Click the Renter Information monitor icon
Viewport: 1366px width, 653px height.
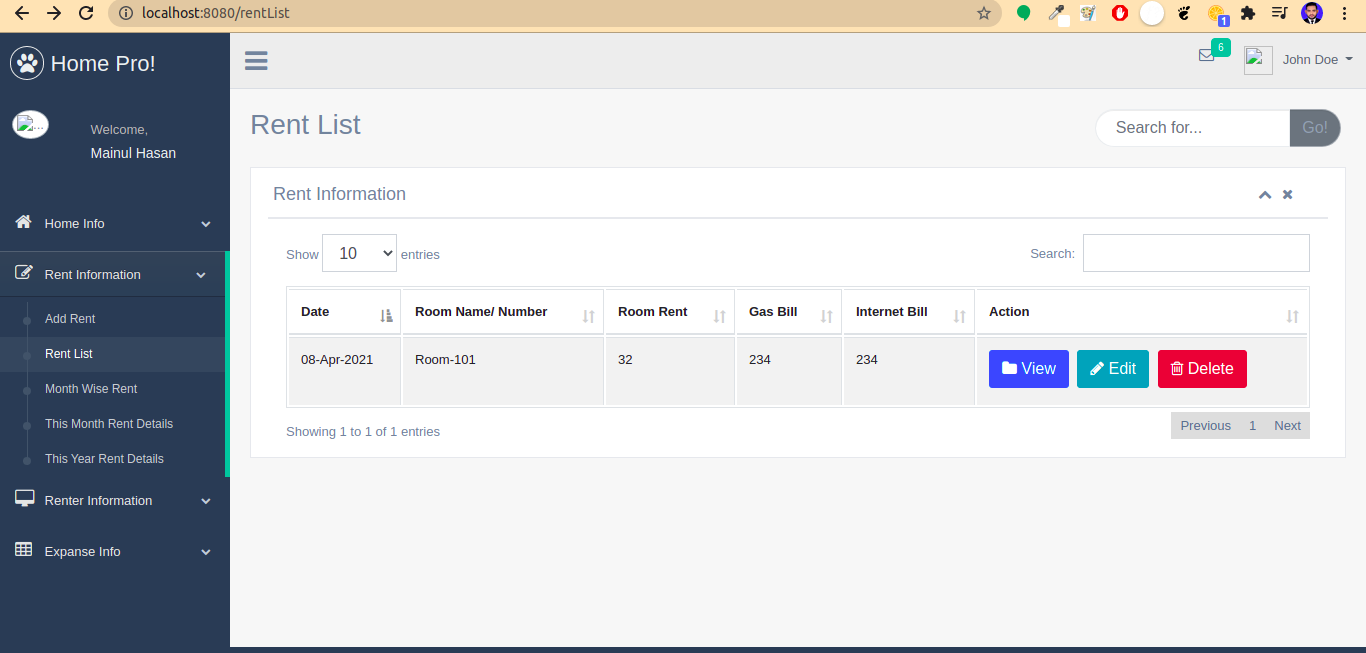tap(22, 499)
